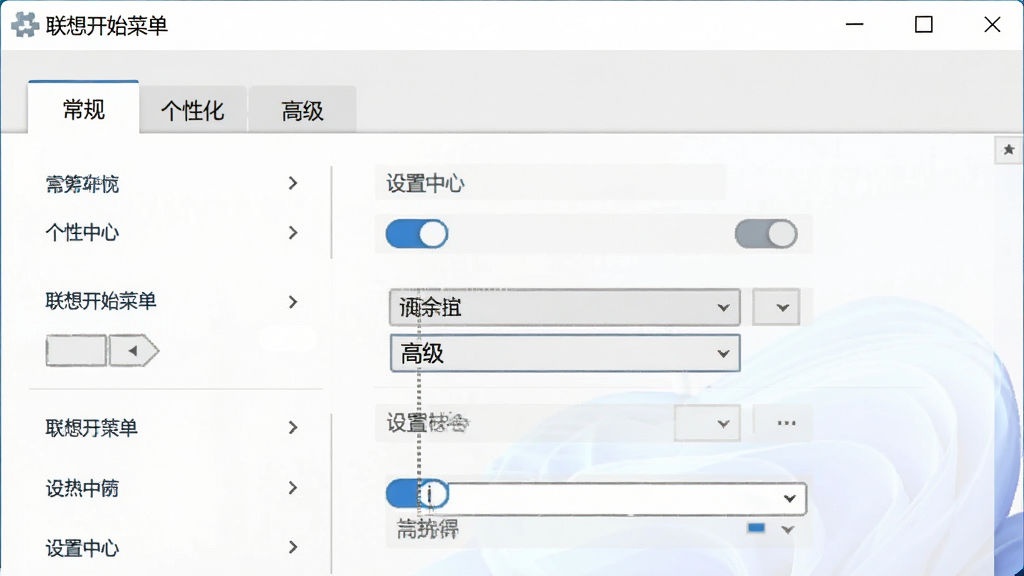Viewport: 1024px width, 576px height.
Task: Click the left-pointing arrow tag button
Action: coord(134,351)
